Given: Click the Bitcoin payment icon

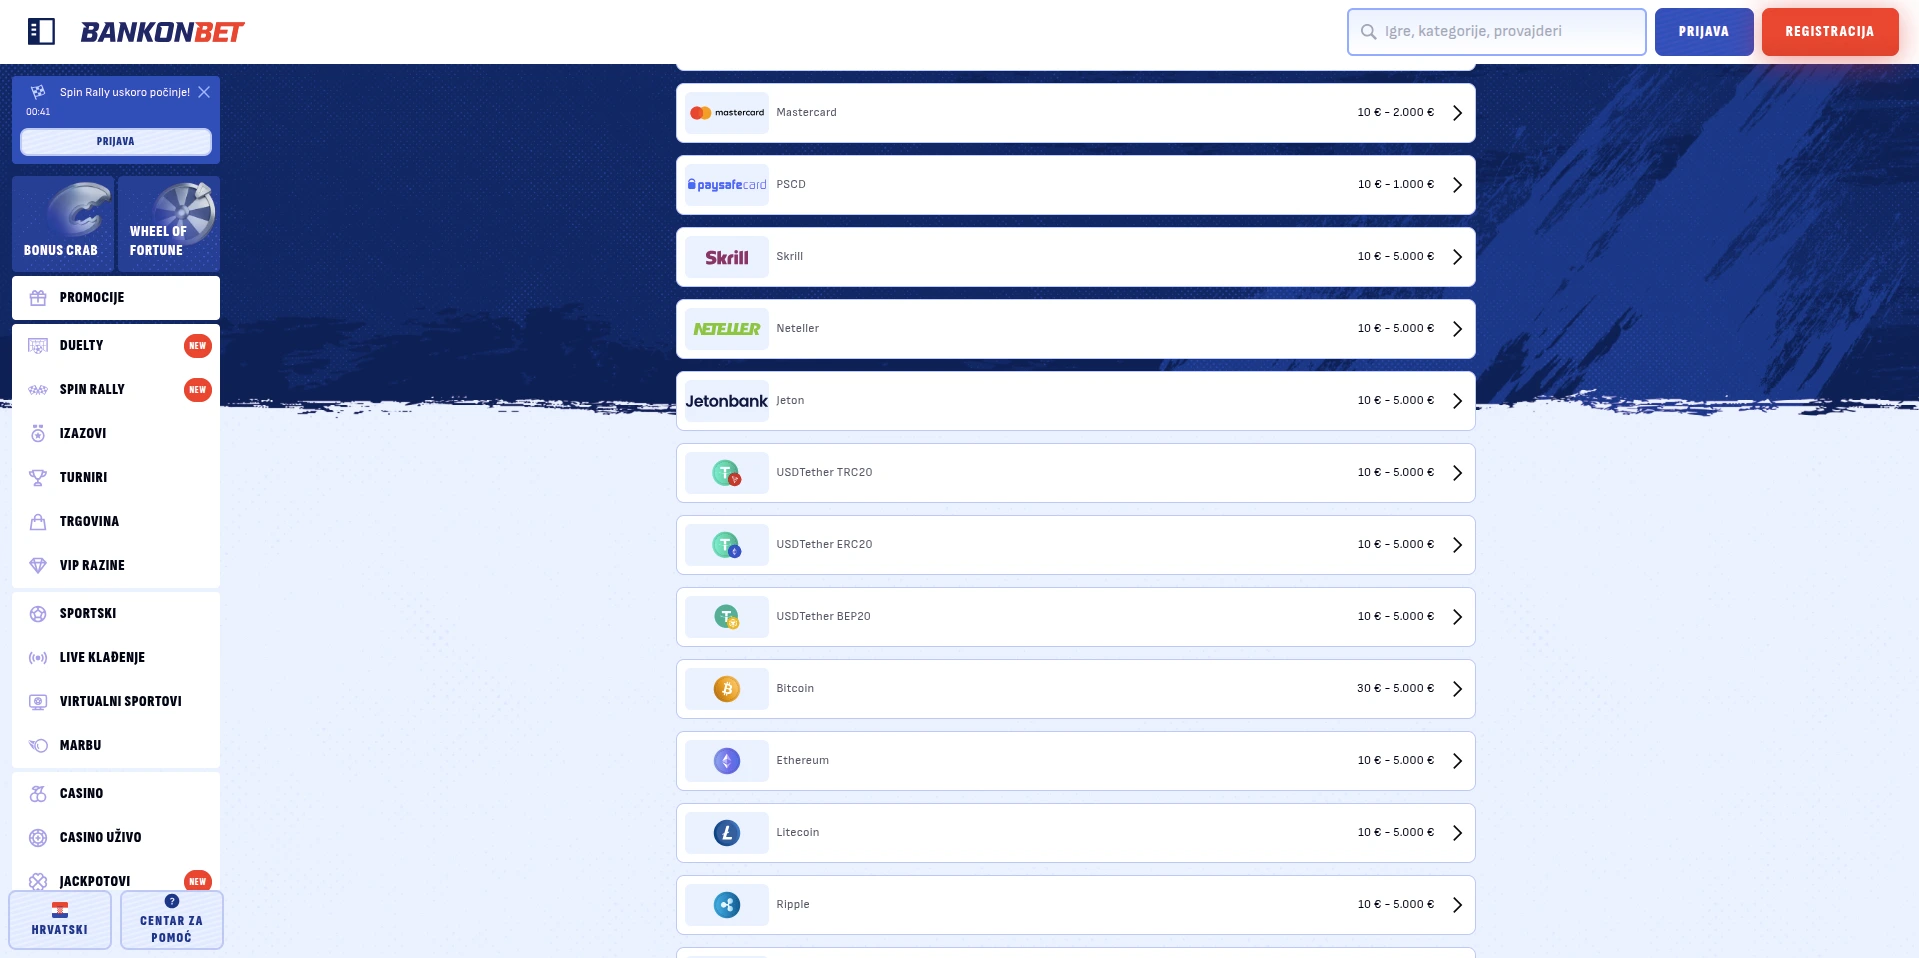Looking at the screenshot, I should [x=726, y=689].
